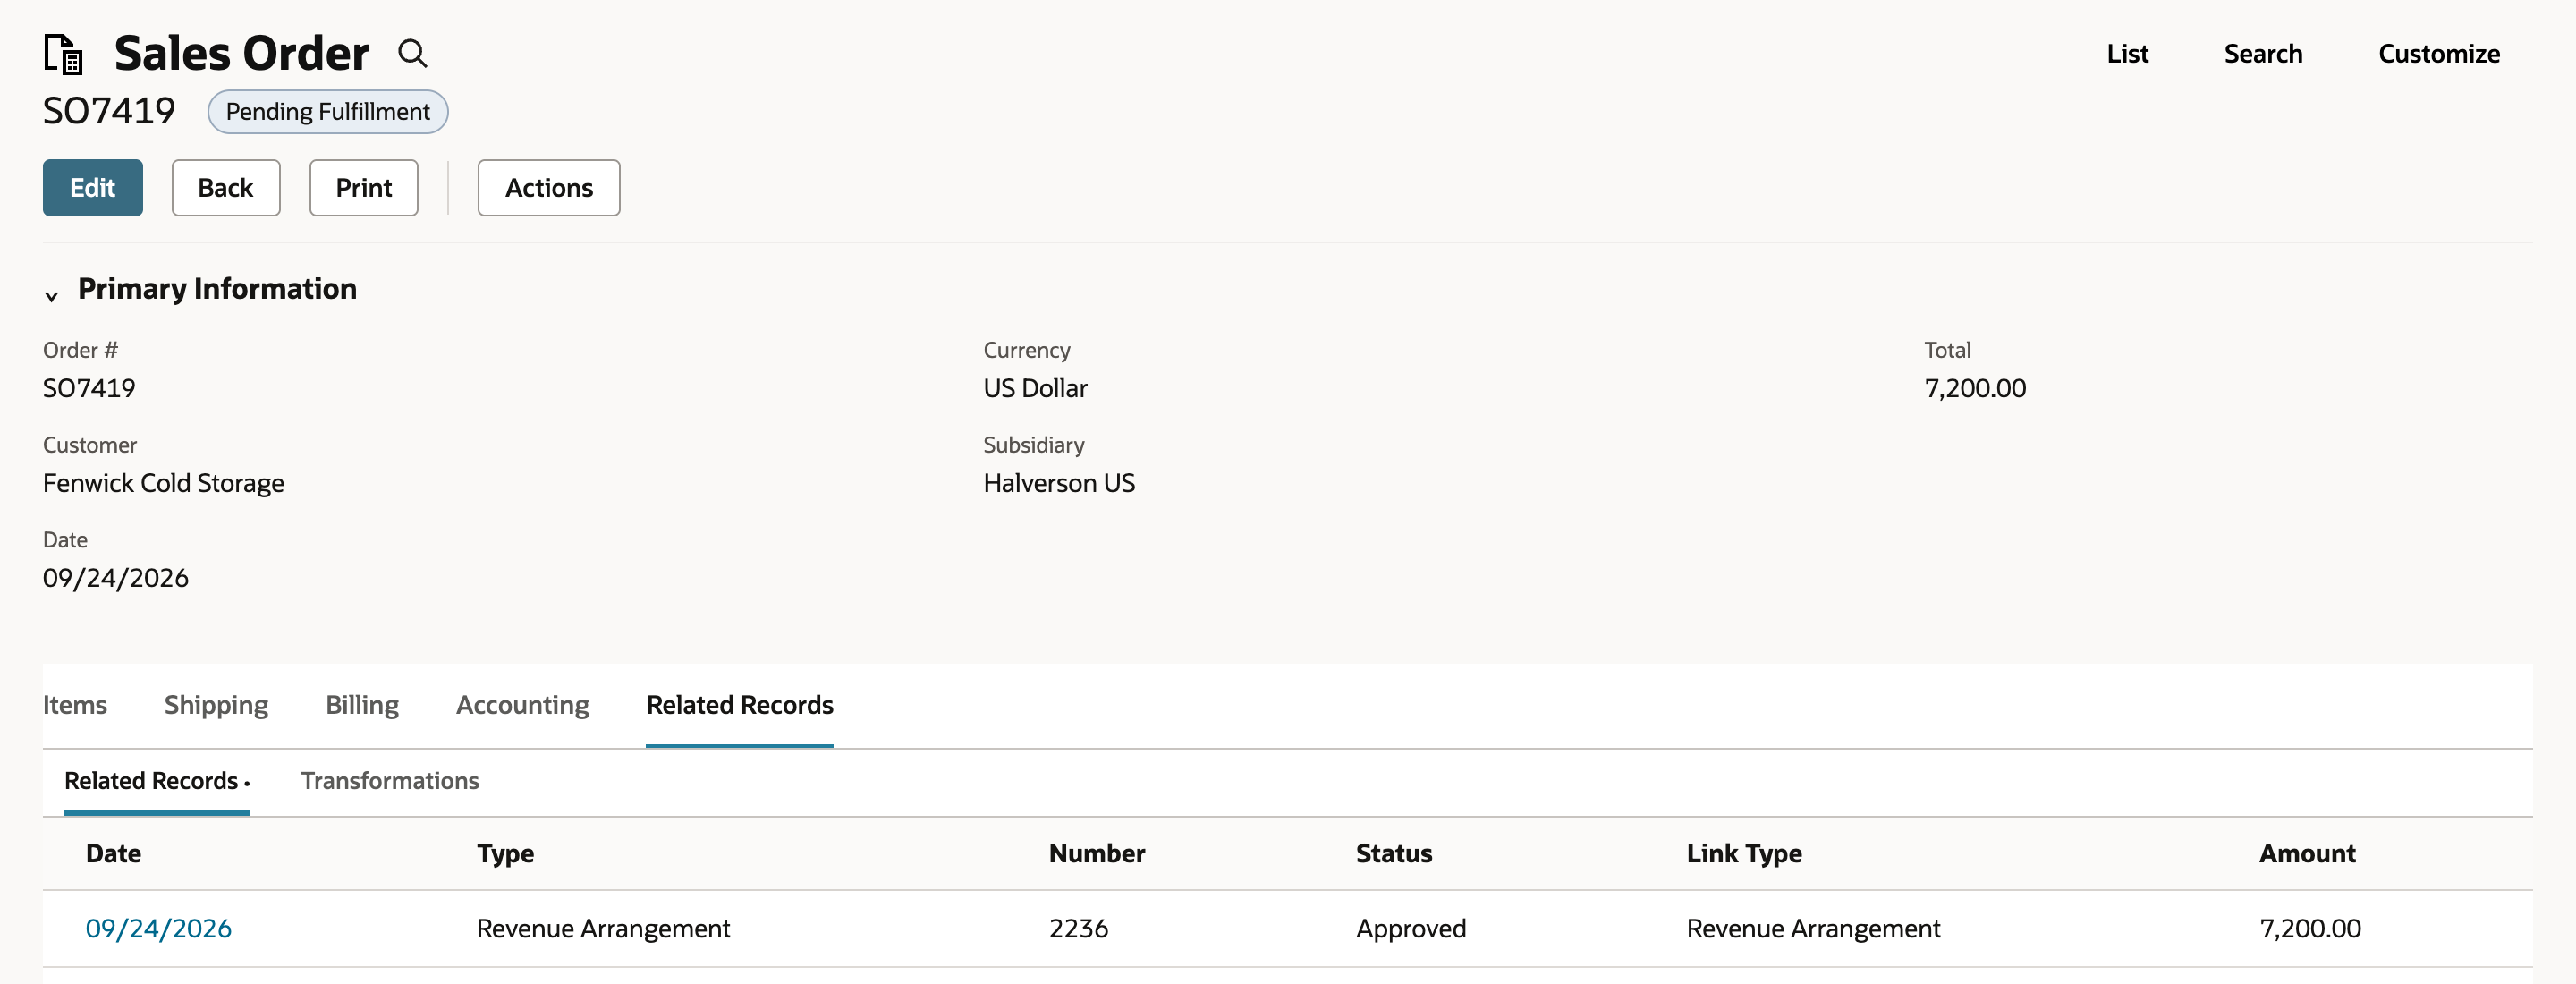Select the Revenue Arrangement type cell
Image resolution: width=2576 pixels, height=984 pixels.
(x=603, y=929)
